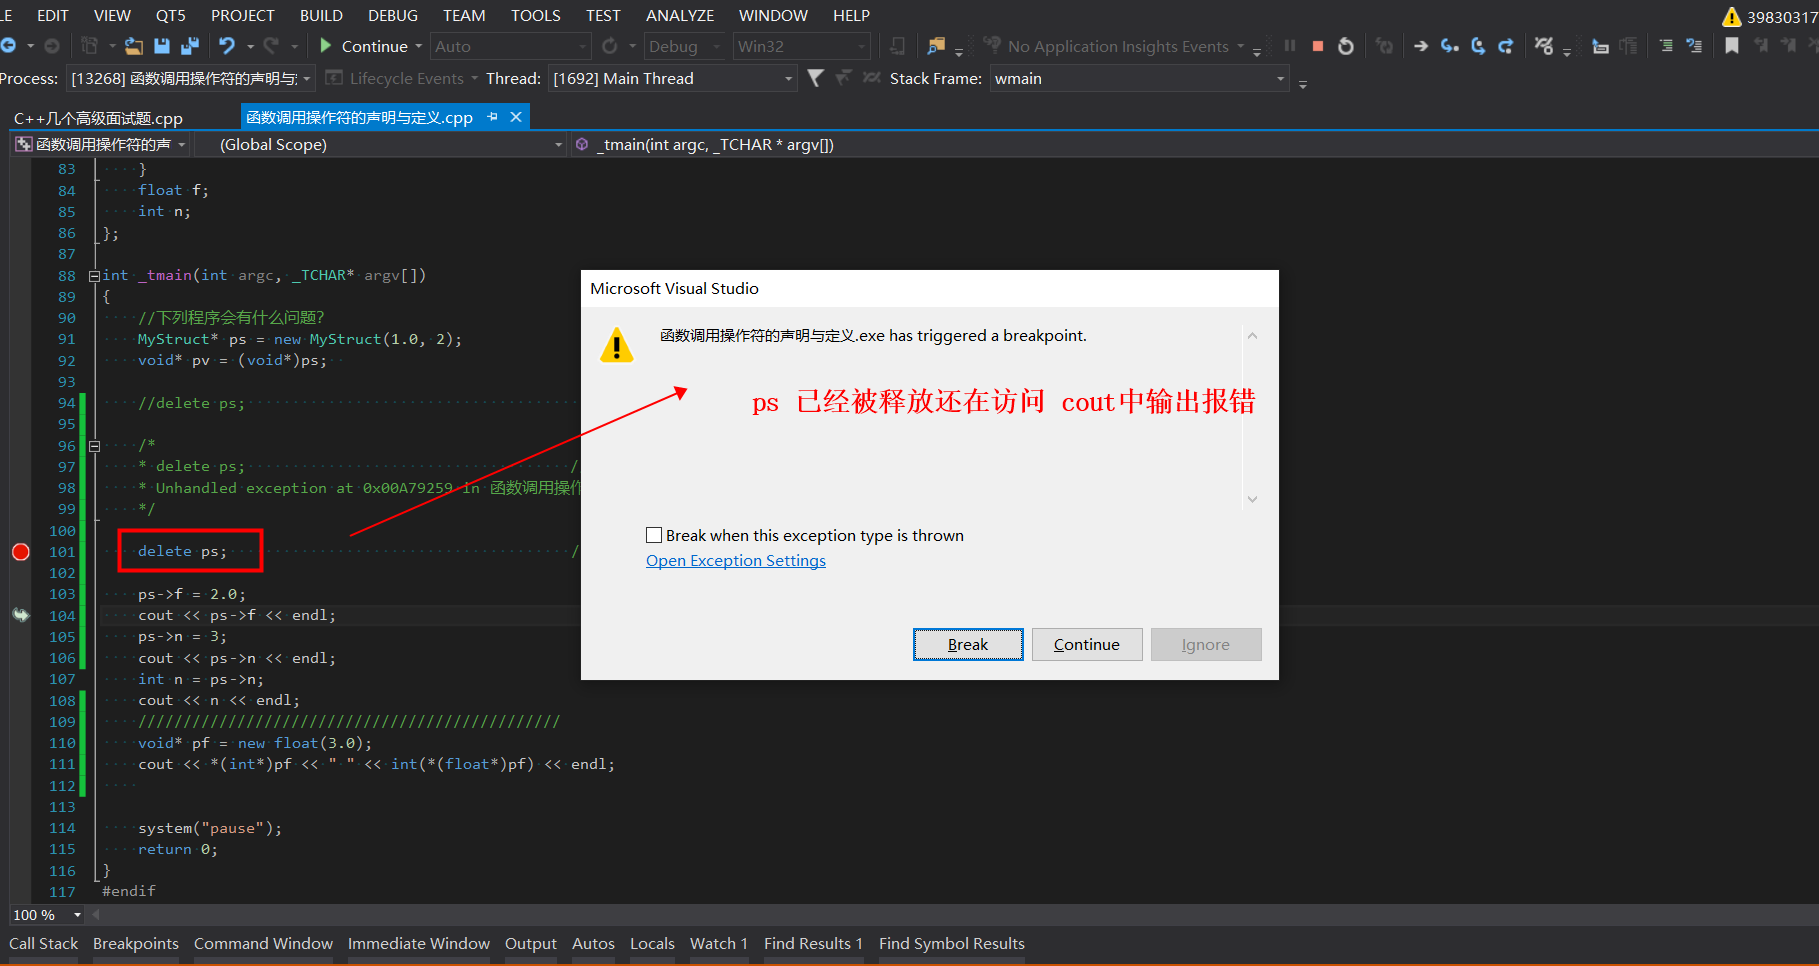Open the Immediate Window tab
The image size is (1819, 966).
[419, 943]
